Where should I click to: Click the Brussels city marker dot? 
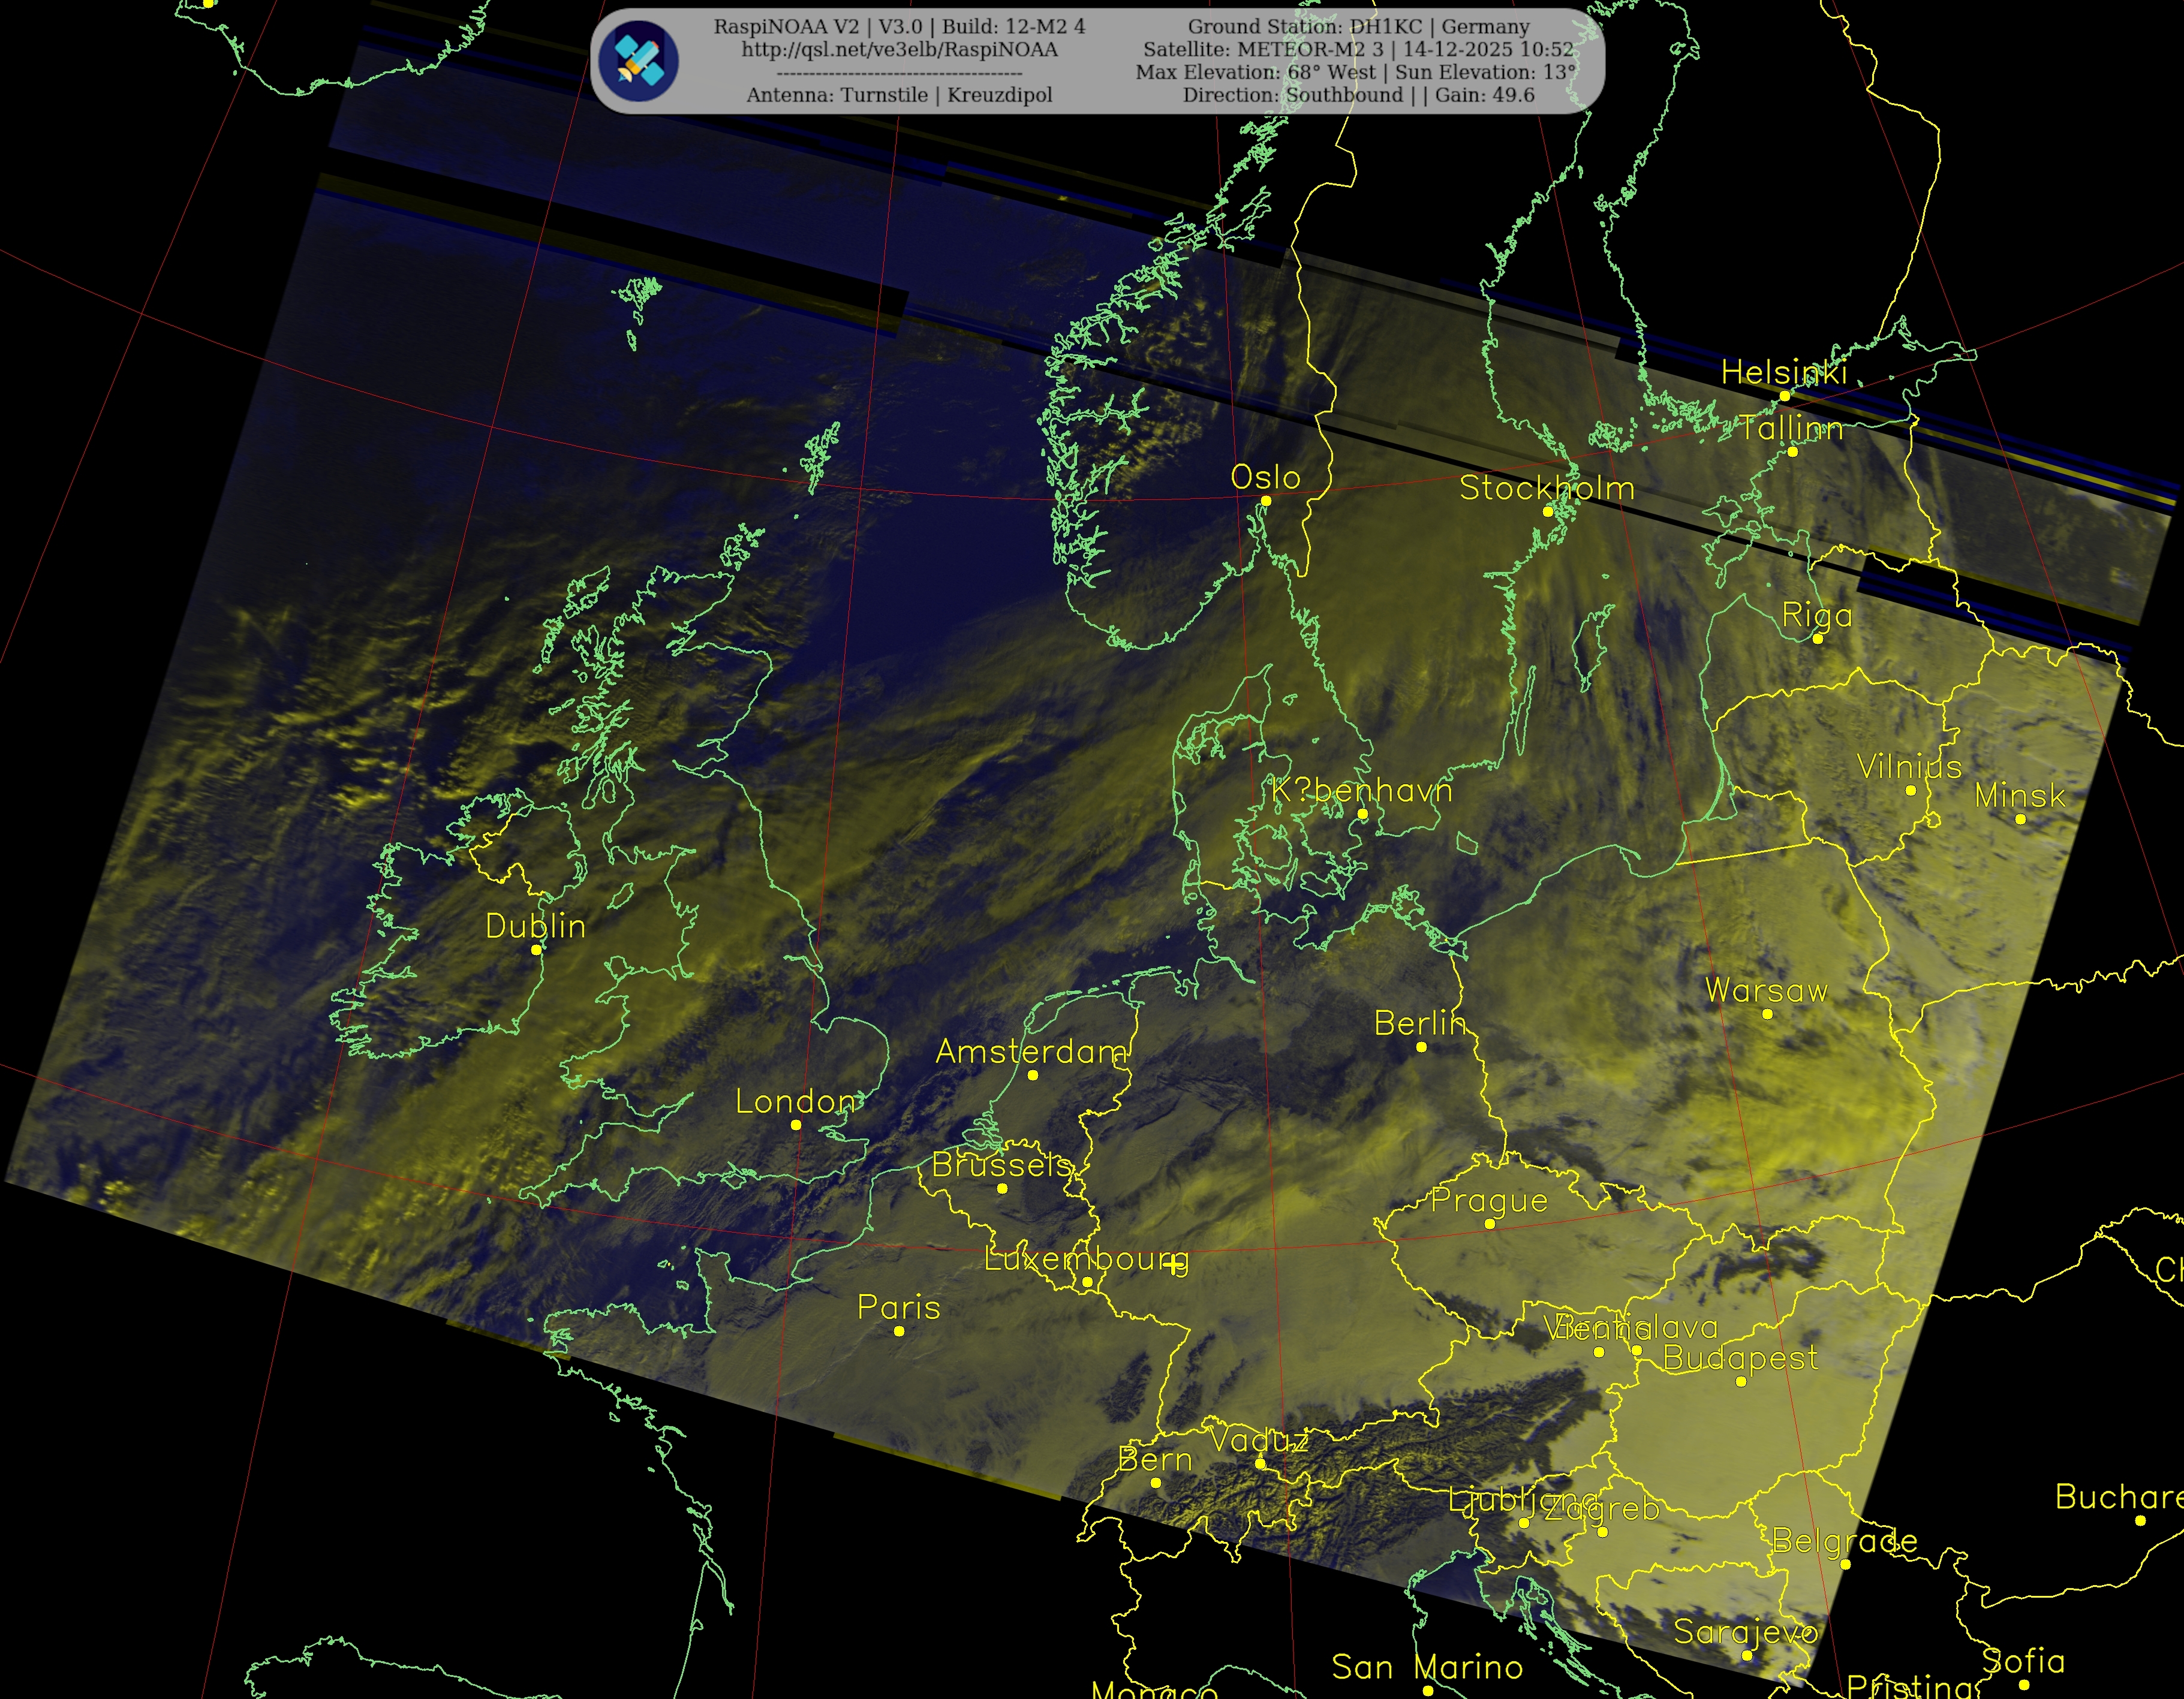click(1002, 1189)
